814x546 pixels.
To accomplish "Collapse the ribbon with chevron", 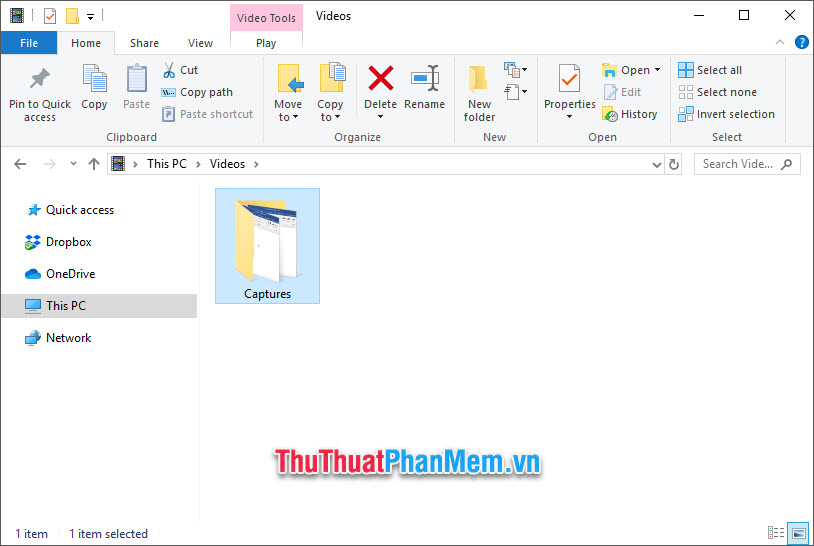I will pyautogui.click(x=780, y=43).
